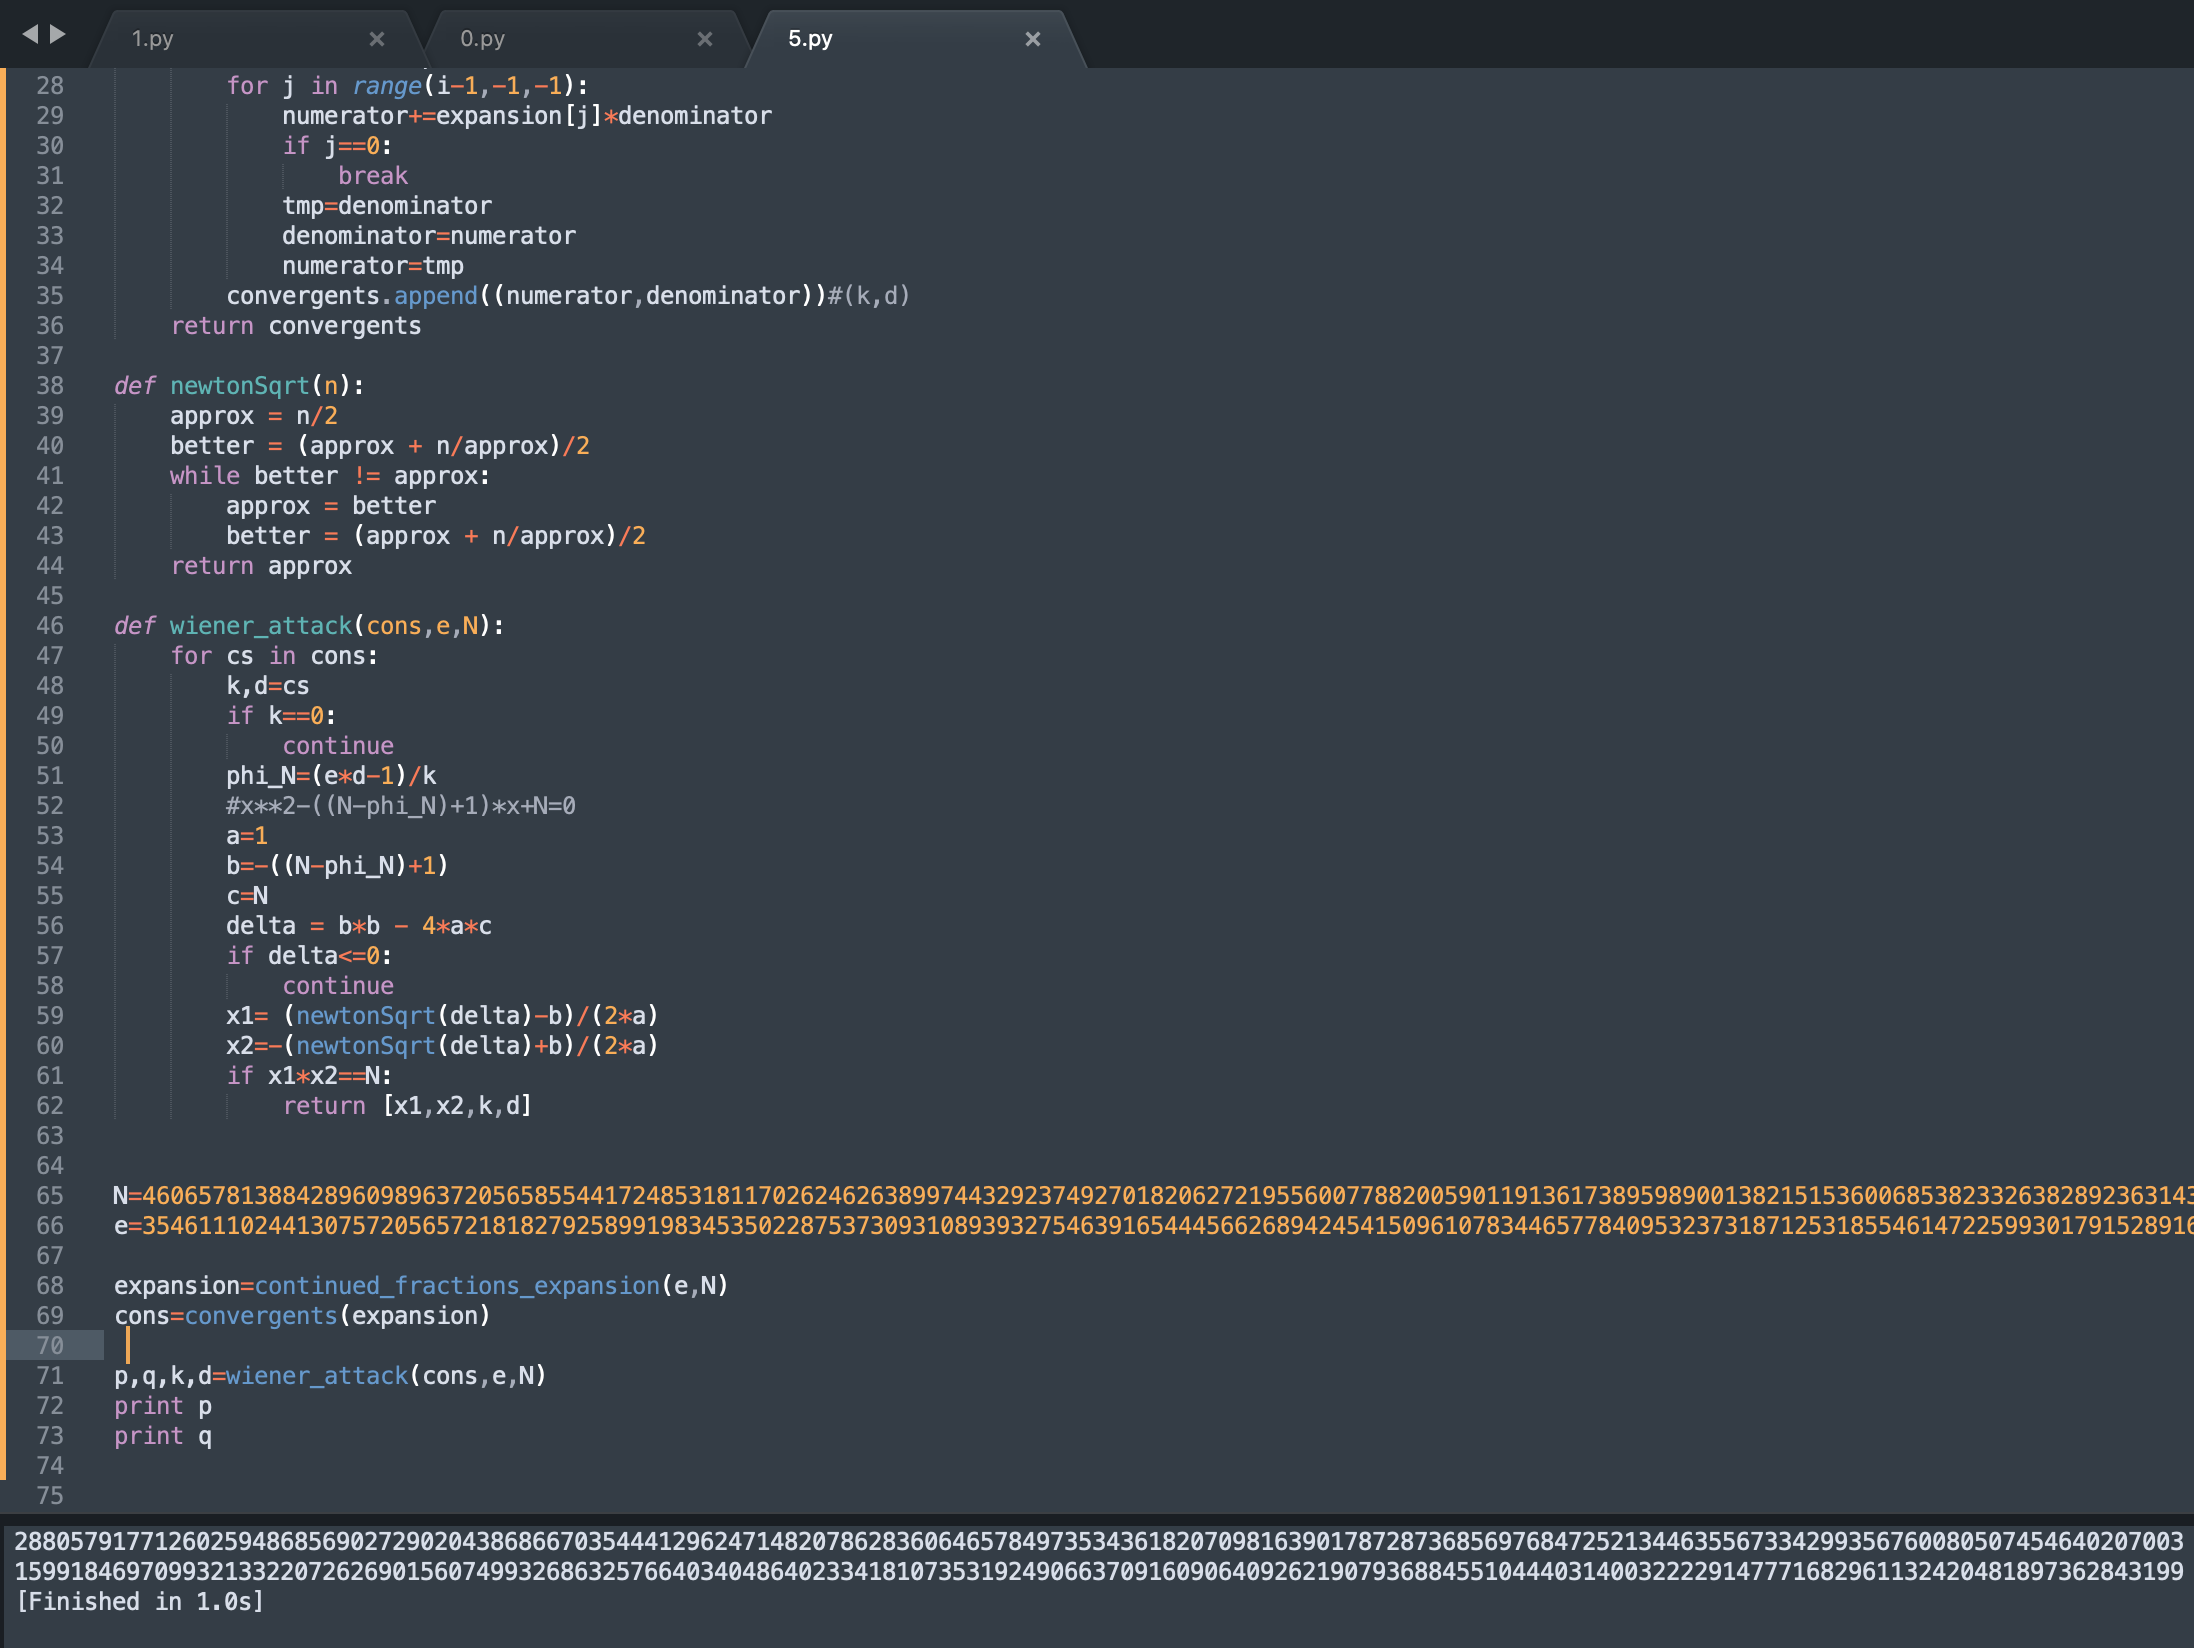The image size is (2194, 1648).
Task: Click line number 70 in gutter
Action: [x=50, y=1346]
